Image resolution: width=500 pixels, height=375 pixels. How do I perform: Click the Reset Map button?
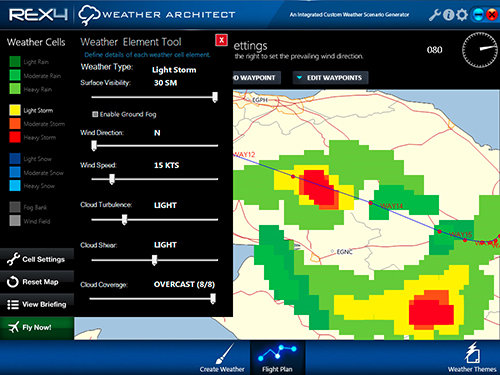point(37,282)
